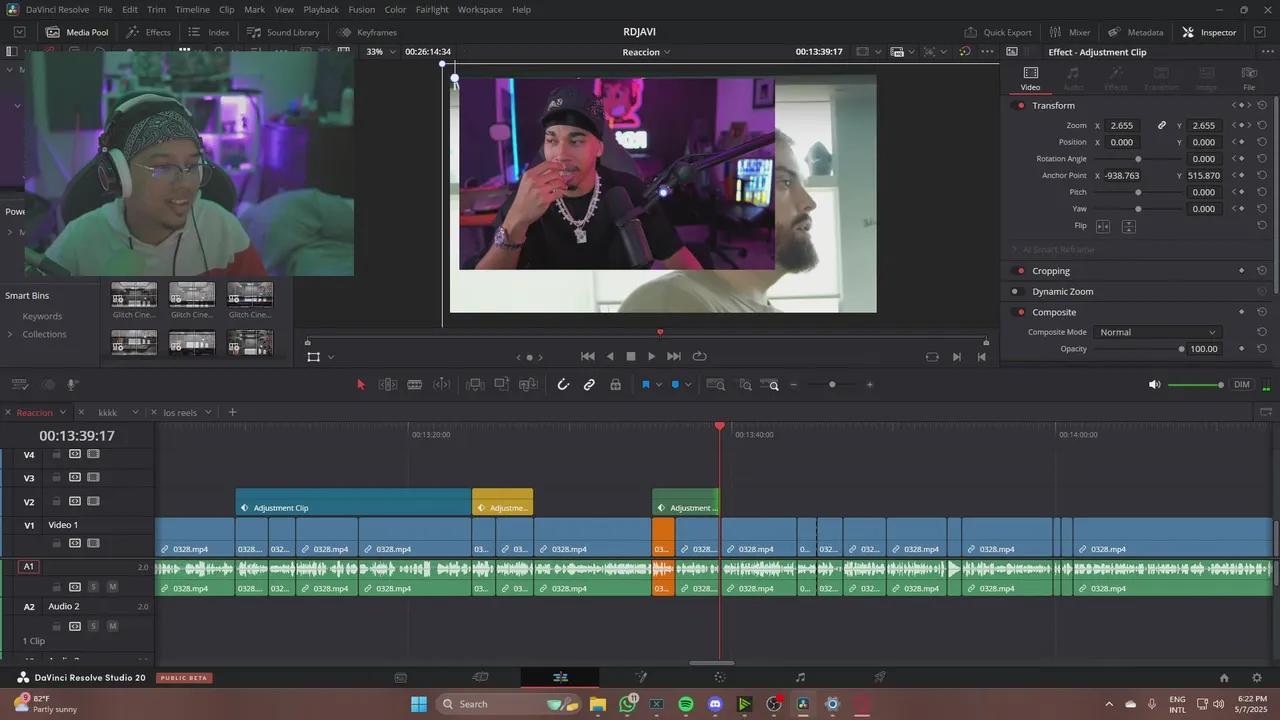Click the DIM audio button
1280x720 pixels.
pos(1242,385)
